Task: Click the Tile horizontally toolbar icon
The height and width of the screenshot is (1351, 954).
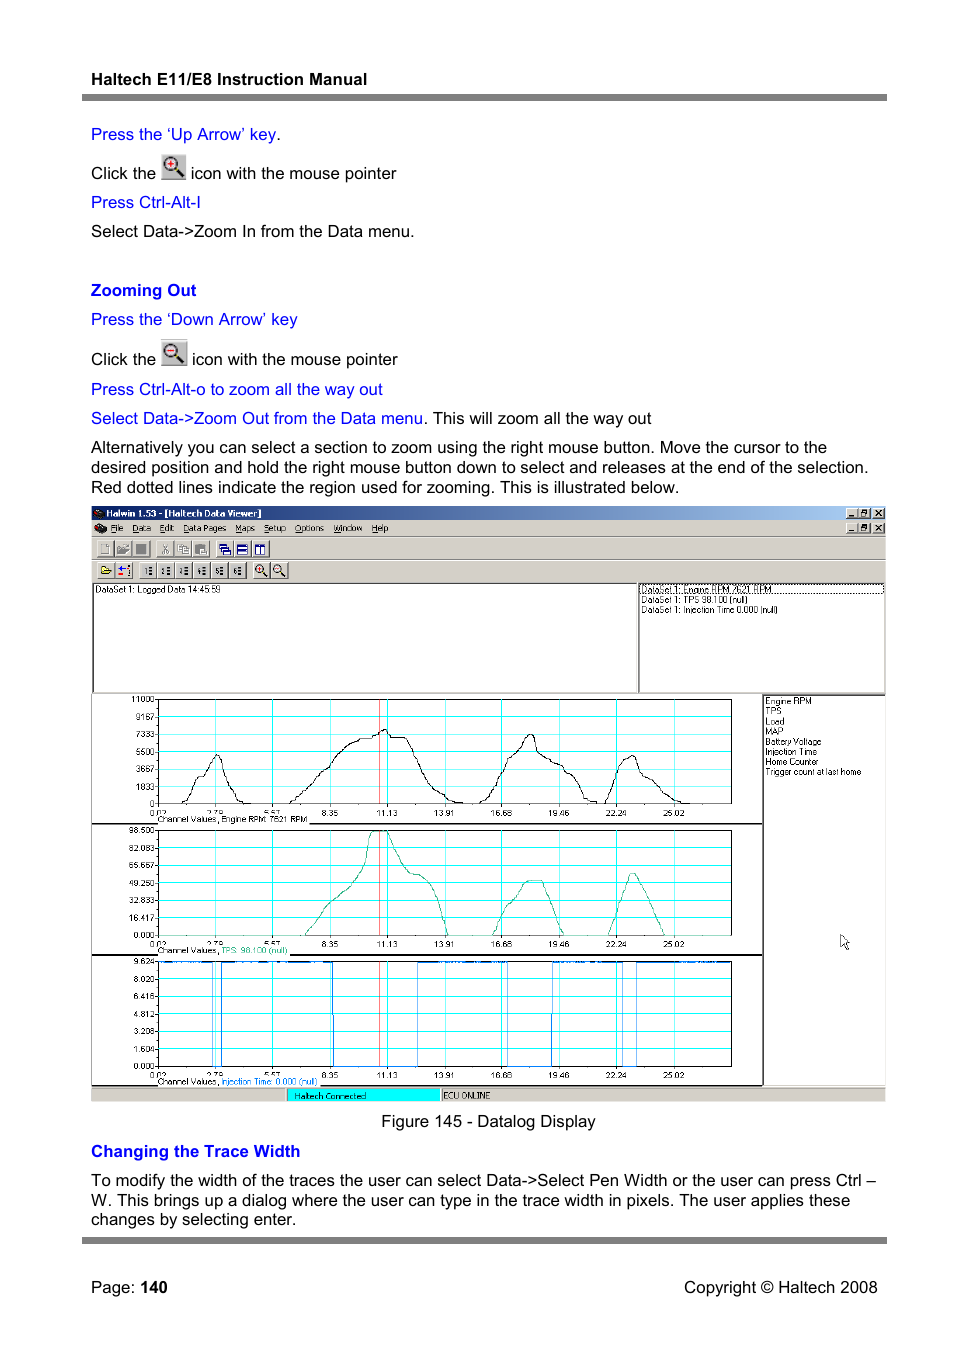Action: (x=243, y=549)
